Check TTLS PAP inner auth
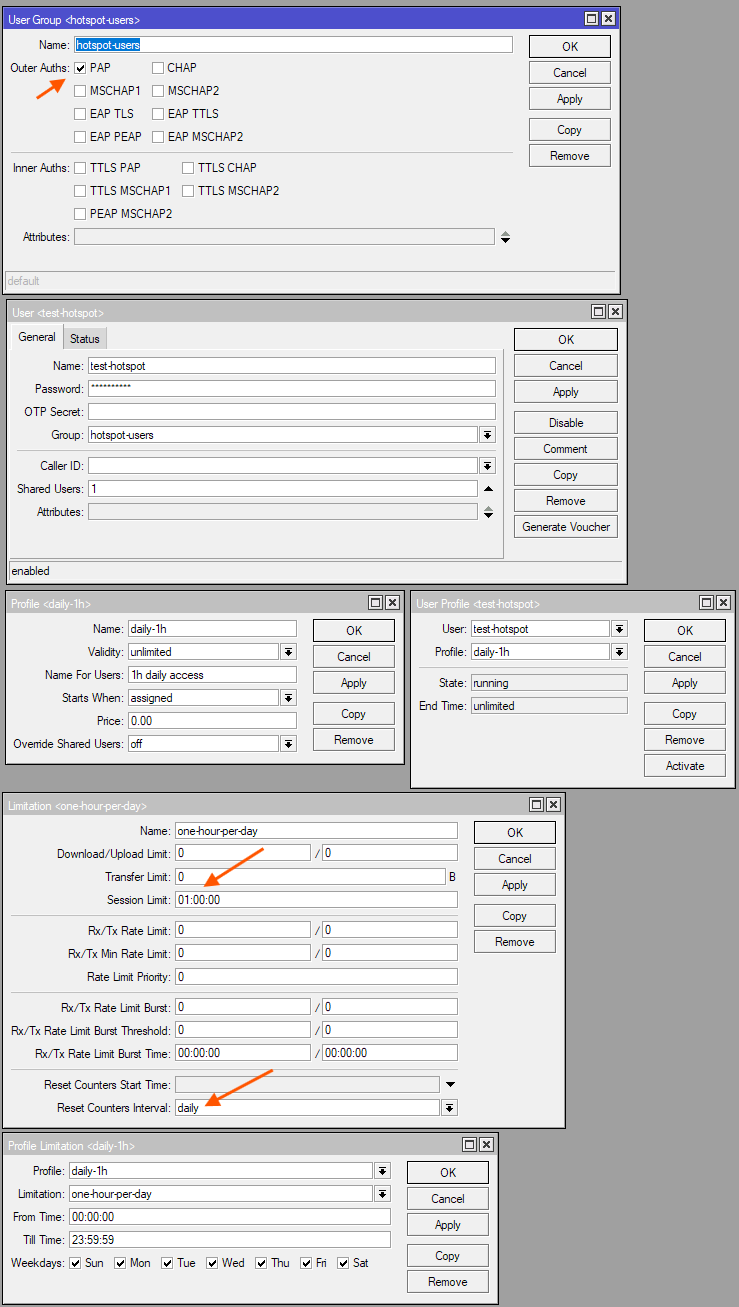The height and width of the screenshot is (1307, 739). [x=80, y=168]
